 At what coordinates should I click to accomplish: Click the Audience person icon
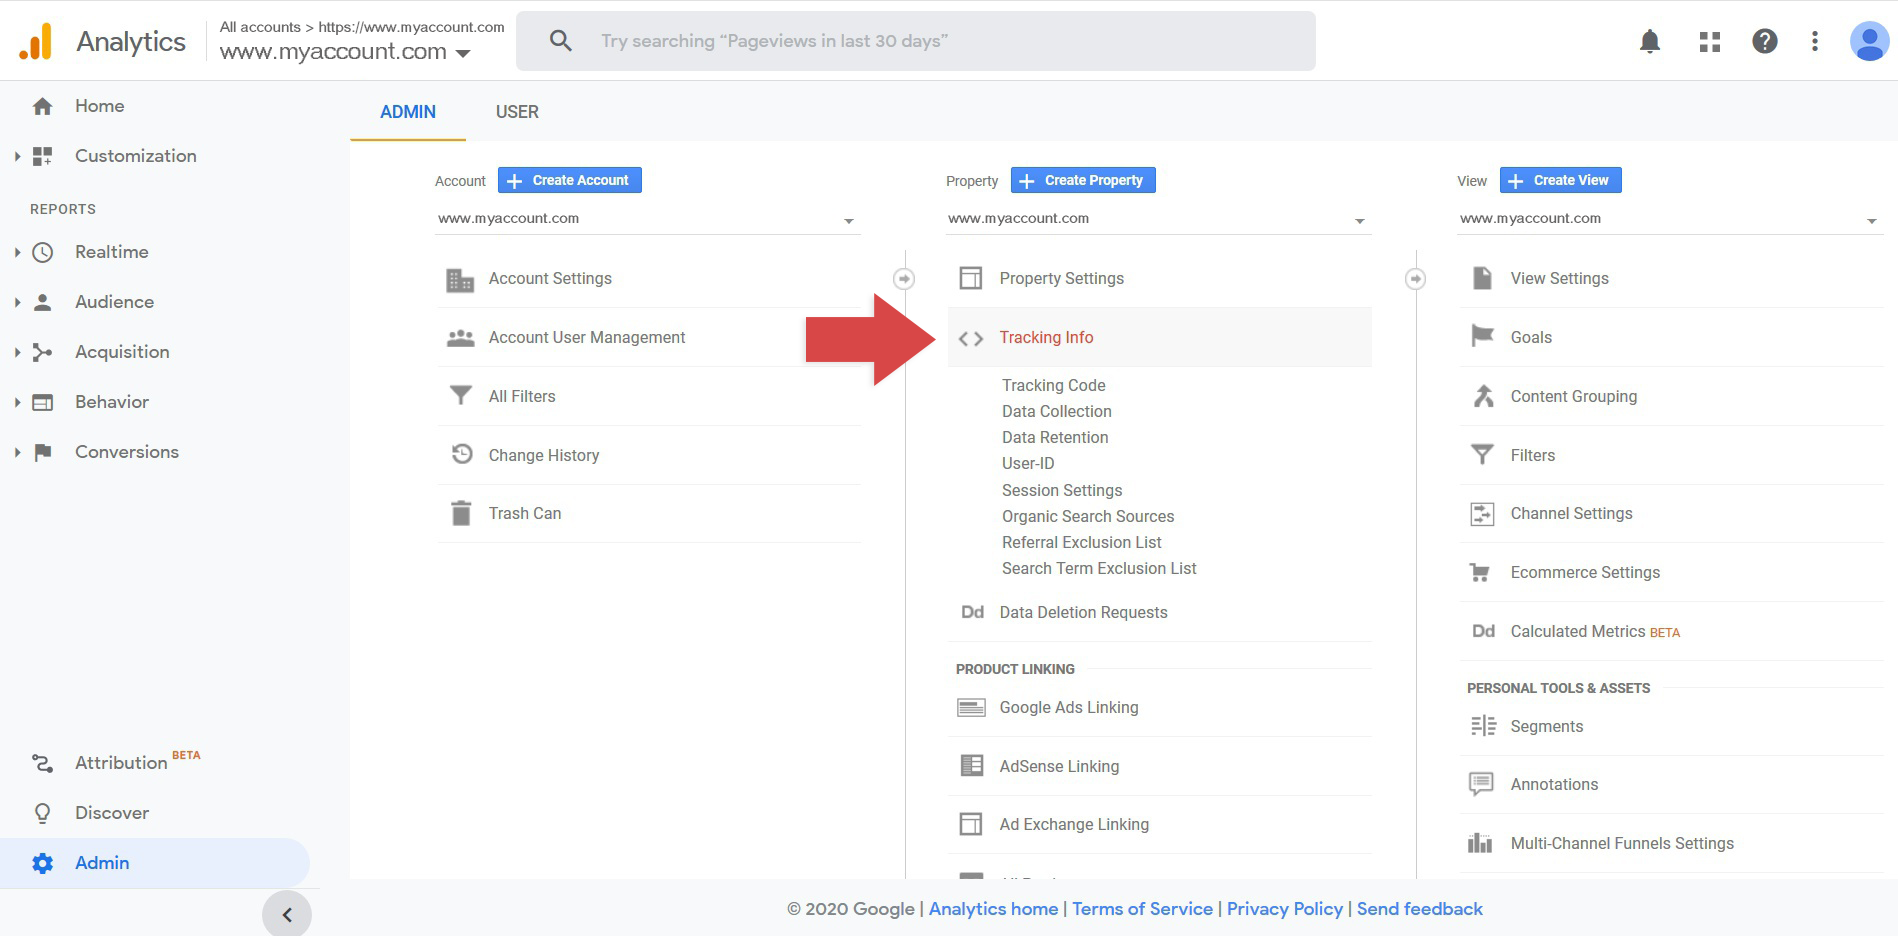(x=42, y=302)
